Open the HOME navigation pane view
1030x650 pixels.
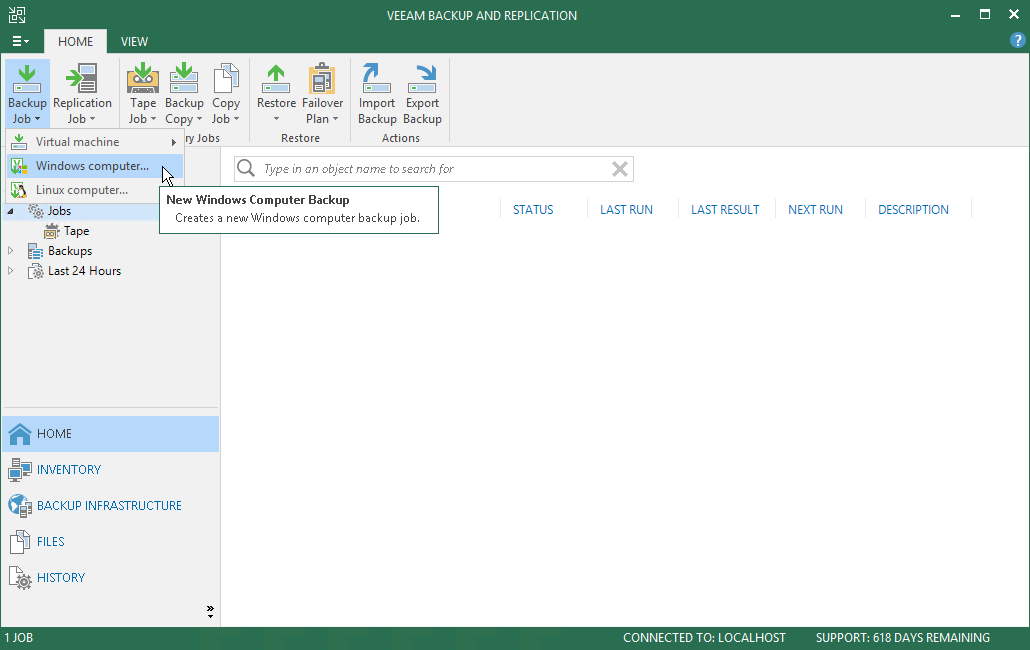[x=110, y=434]
